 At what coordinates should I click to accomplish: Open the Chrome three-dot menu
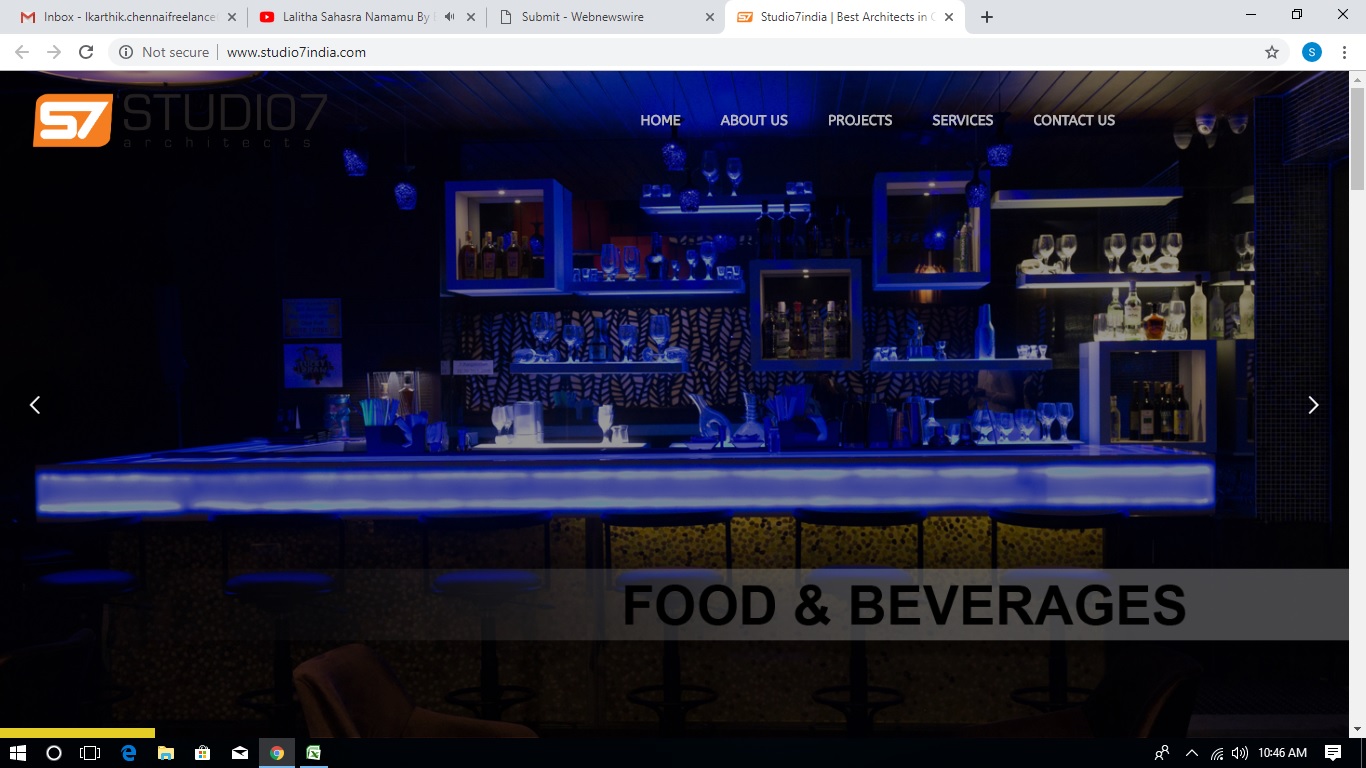(x=1344, y=52)
